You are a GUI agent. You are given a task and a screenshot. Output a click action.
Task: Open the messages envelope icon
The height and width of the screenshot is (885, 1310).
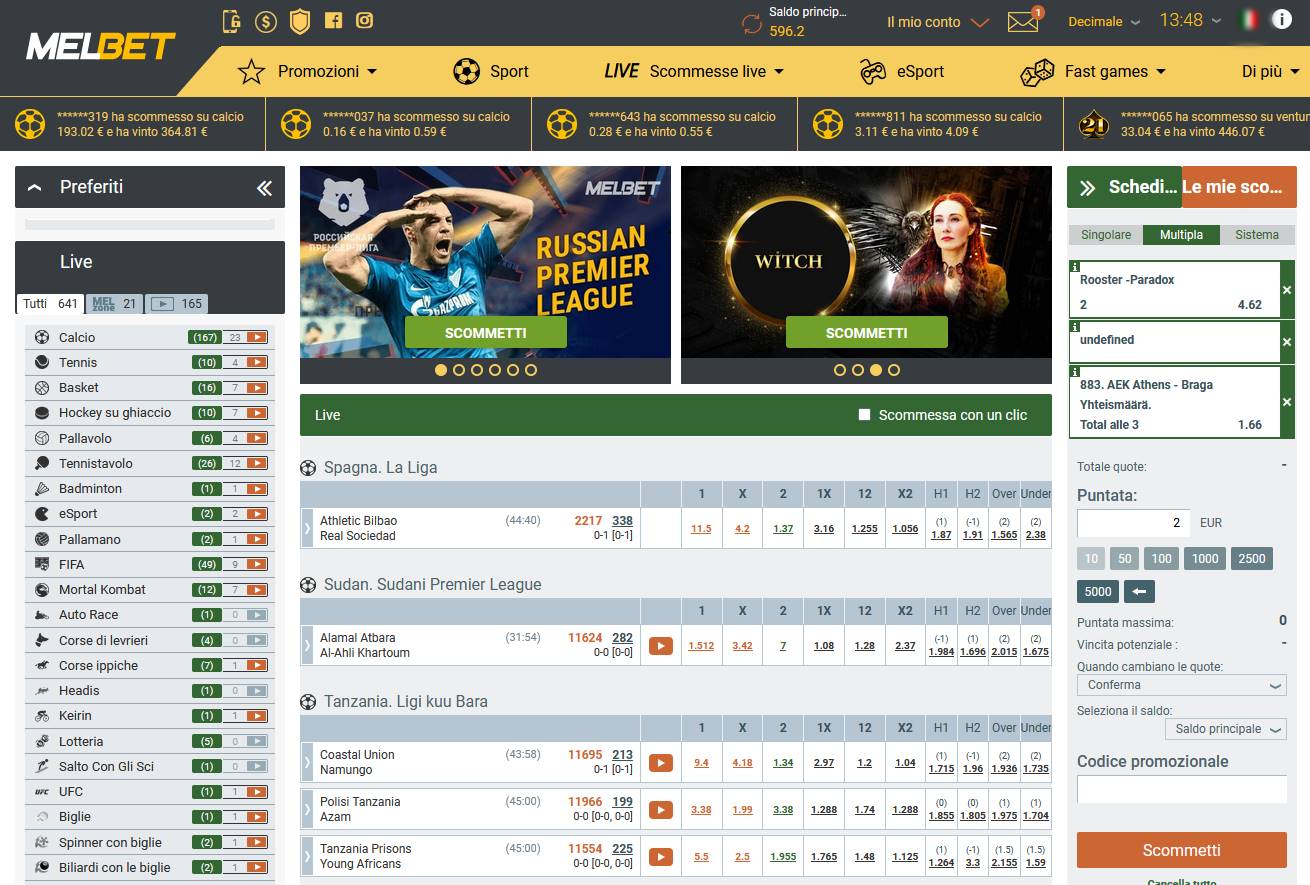(1023, 21)
